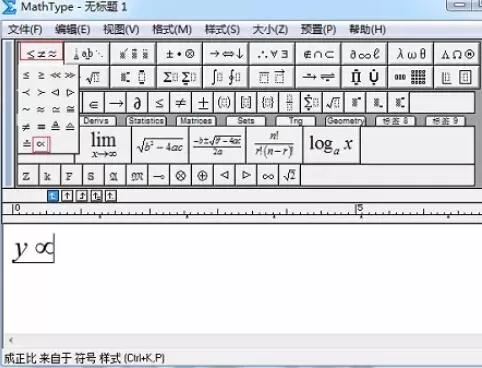Insert fraction template from the small bar

[289, 103]
